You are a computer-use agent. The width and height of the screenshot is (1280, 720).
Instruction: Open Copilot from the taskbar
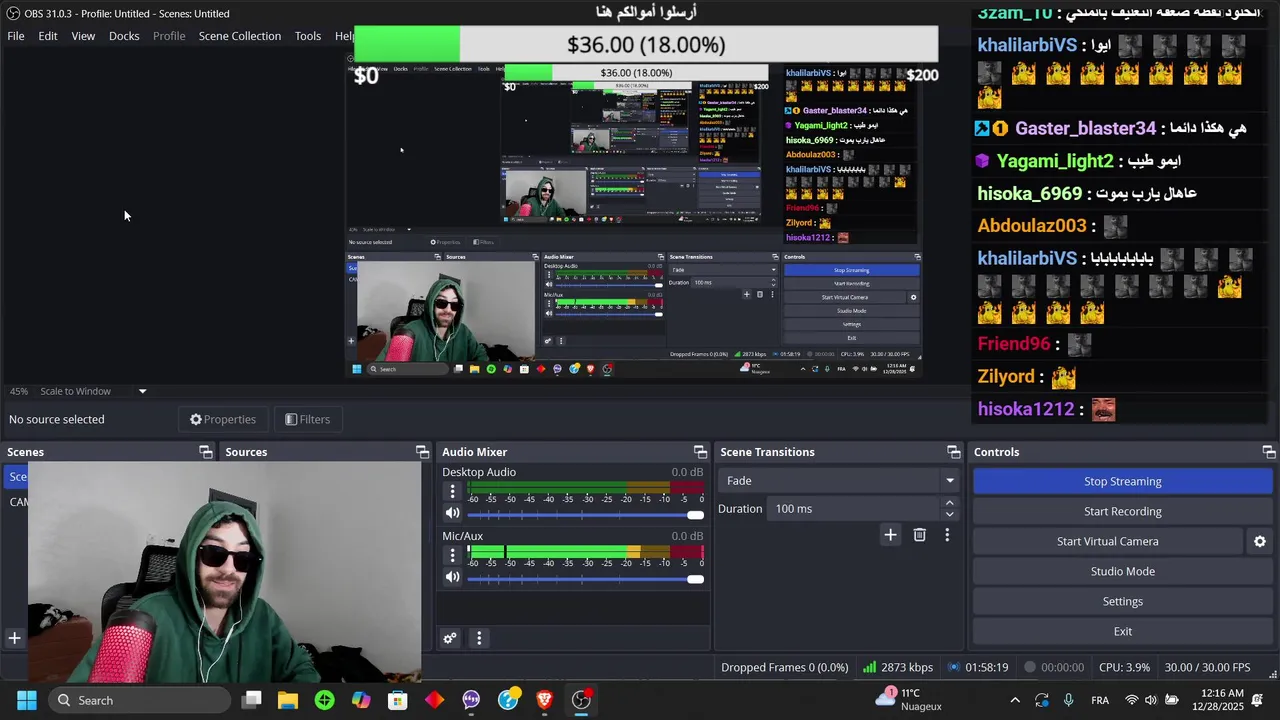click(361, 700)
